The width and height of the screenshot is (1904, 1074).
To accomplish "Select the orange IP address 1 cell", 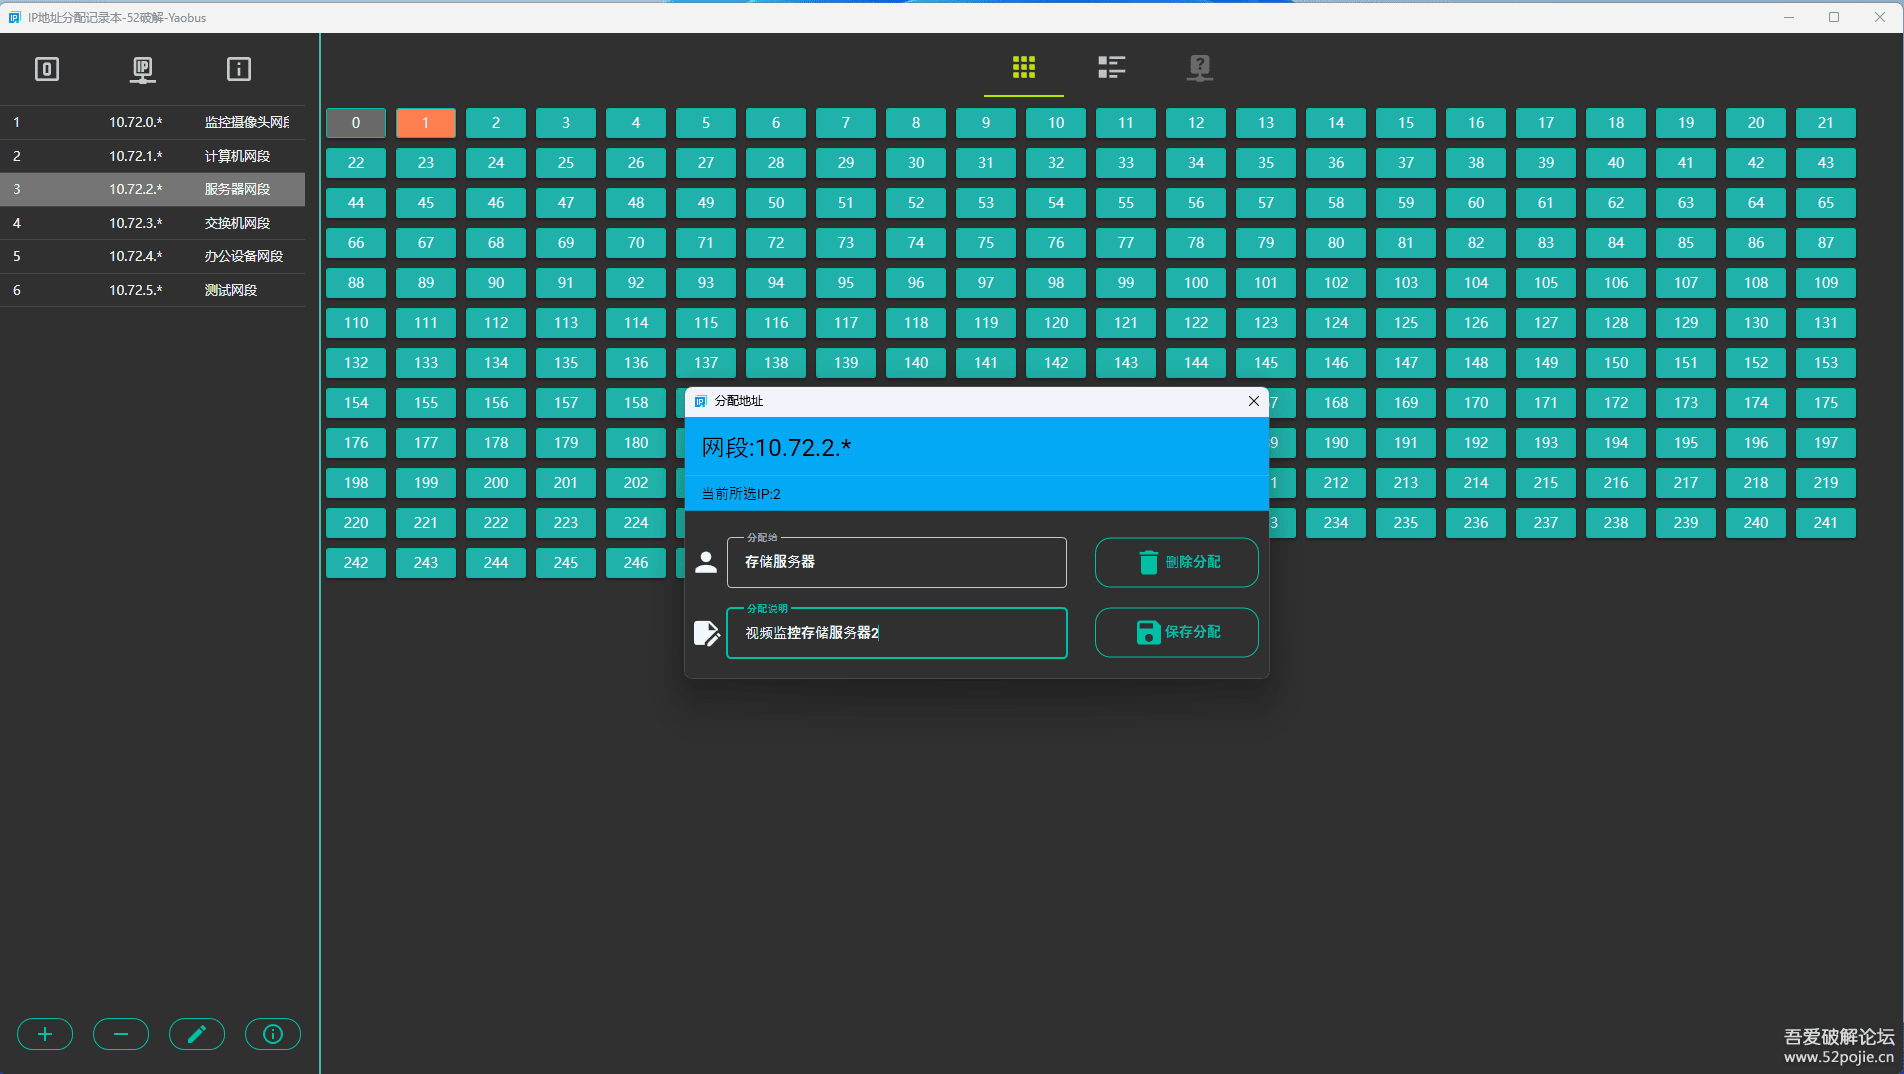I will point(426,123).
